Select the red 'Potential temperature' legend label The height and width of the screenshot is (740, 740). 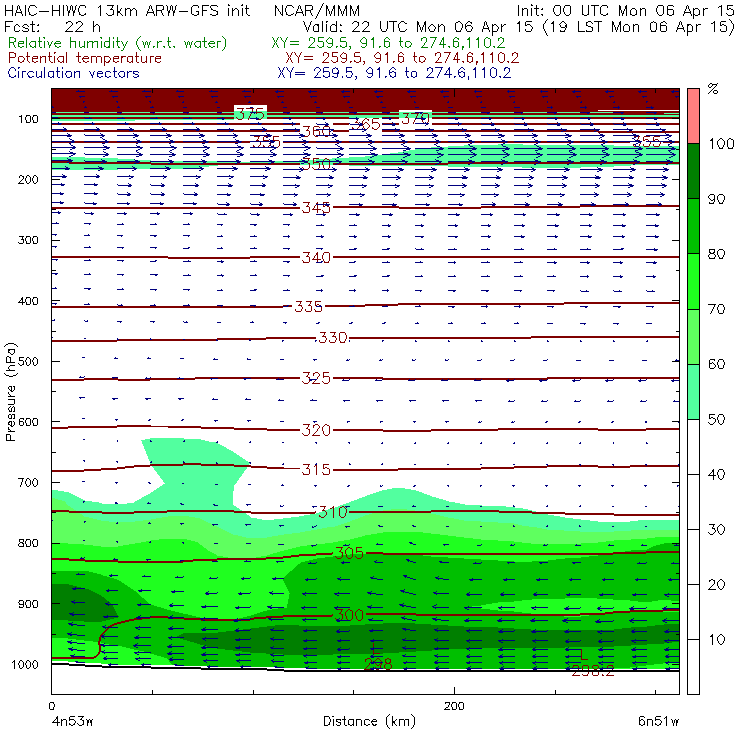click(x=85, y=58)
